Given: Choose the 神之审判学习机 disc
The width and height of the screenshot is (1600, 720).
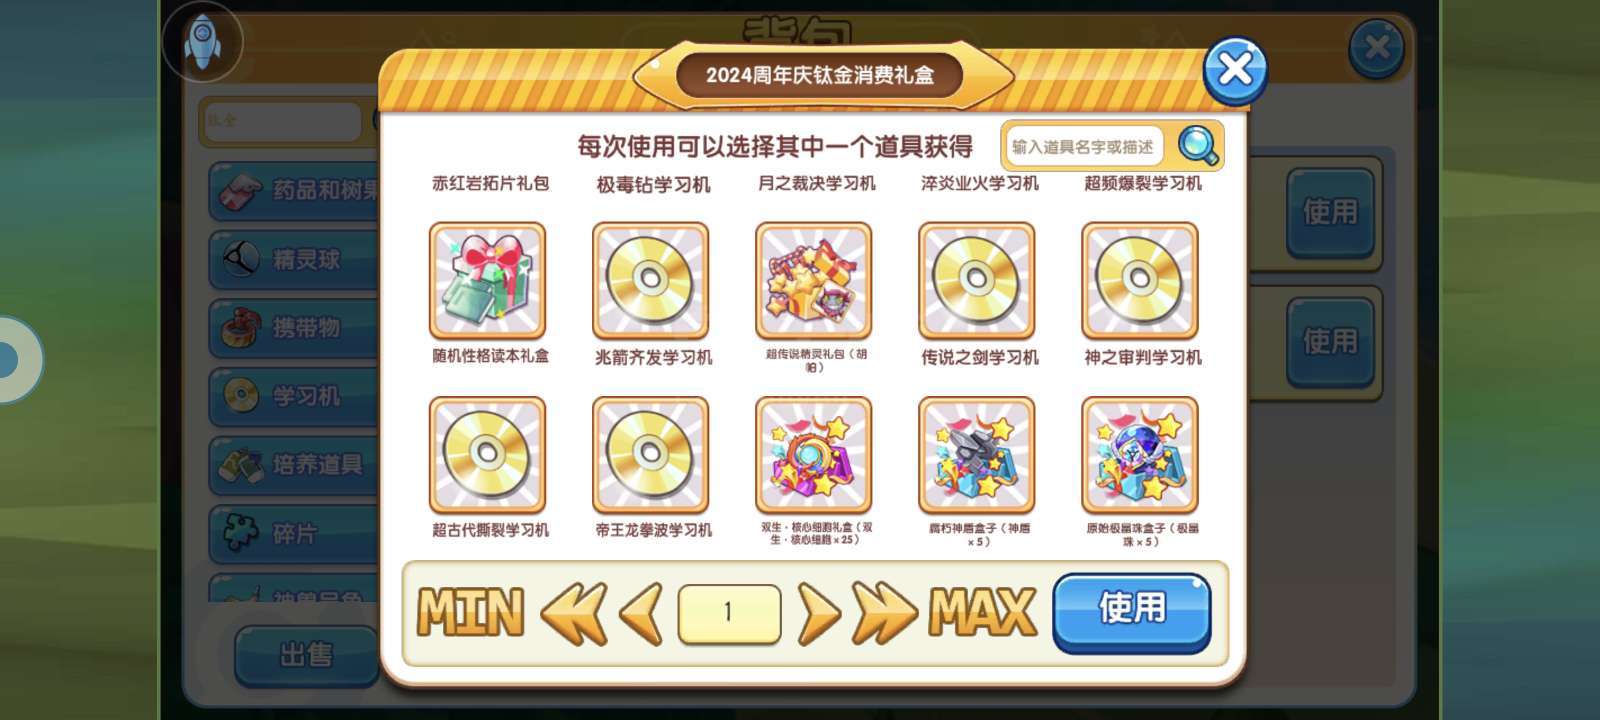Looking at the screenshot, I should 1140,281.
